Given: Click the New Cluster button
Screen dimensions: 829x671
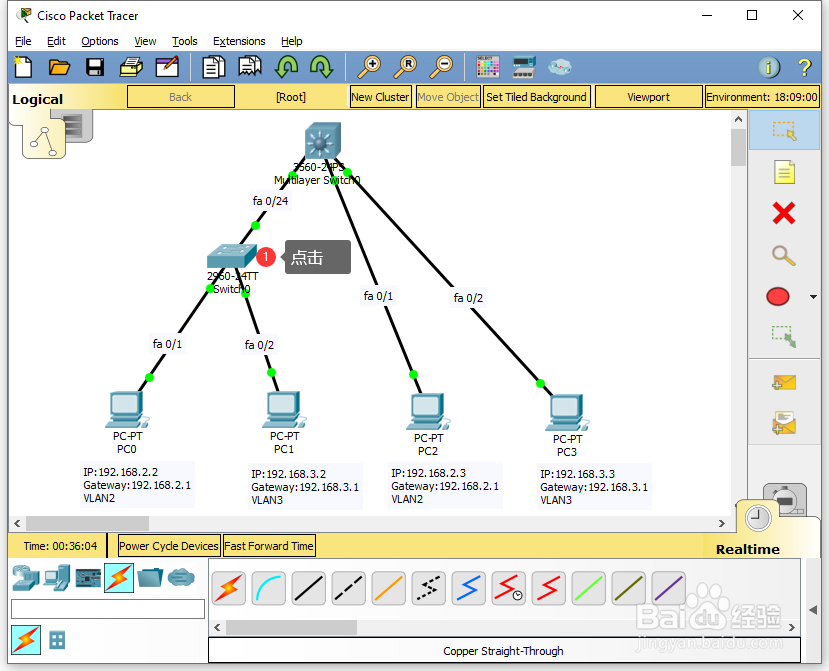Looking at the screenshot, I should tap(380, 97).
